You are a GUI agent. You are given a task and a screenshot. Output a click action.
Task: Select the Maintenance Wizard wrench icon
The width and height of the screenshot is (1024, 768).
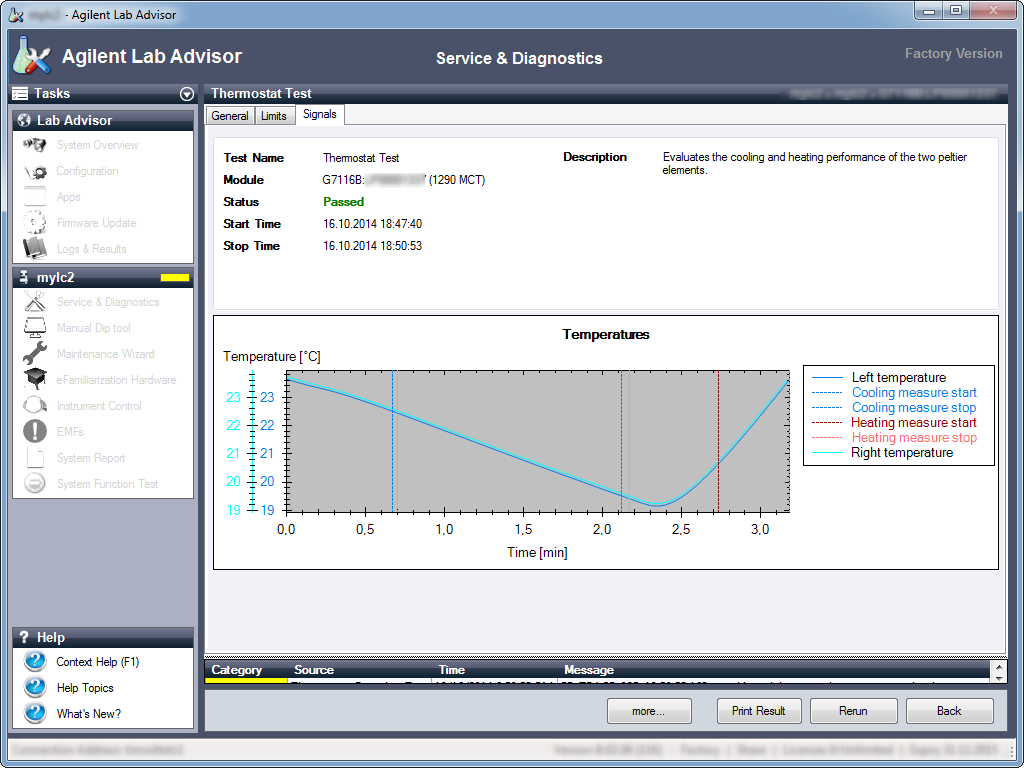pyautogui.click(x=35, y=354)
